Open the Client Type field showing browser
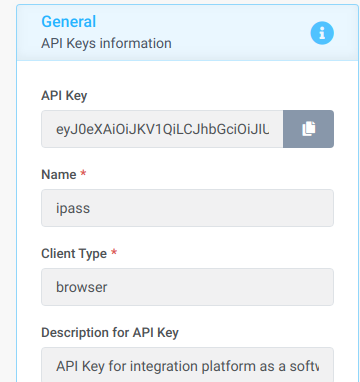 coord(187,287)
